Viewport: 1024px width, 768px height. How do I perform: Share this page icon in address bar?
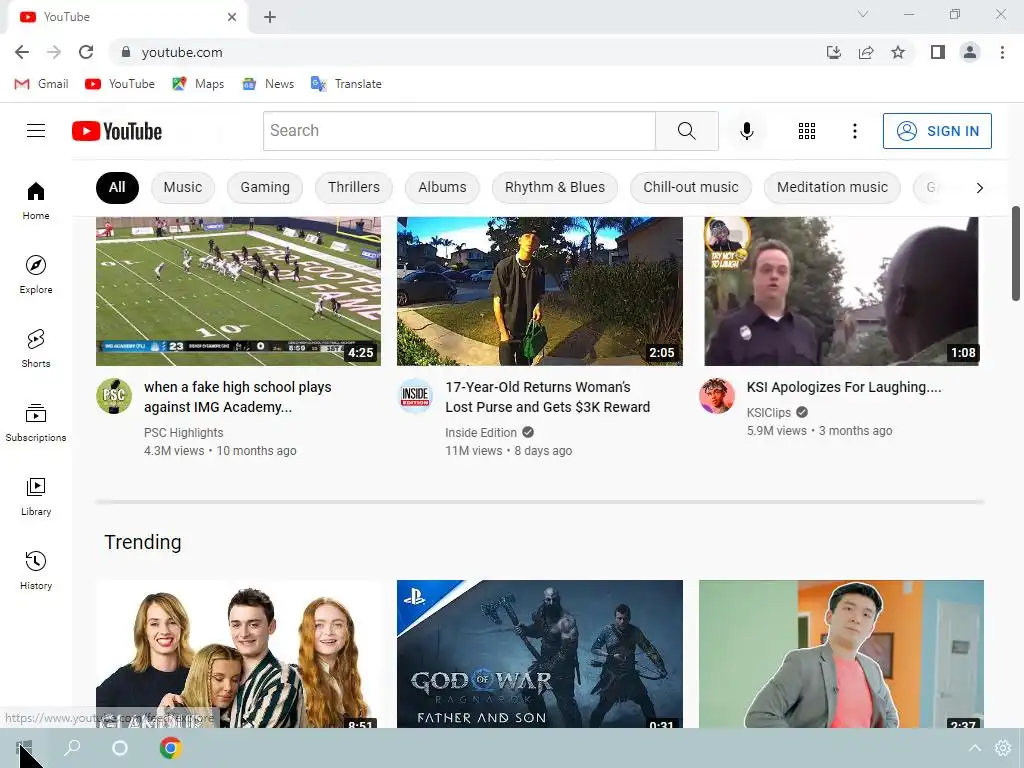pos(866,52)
